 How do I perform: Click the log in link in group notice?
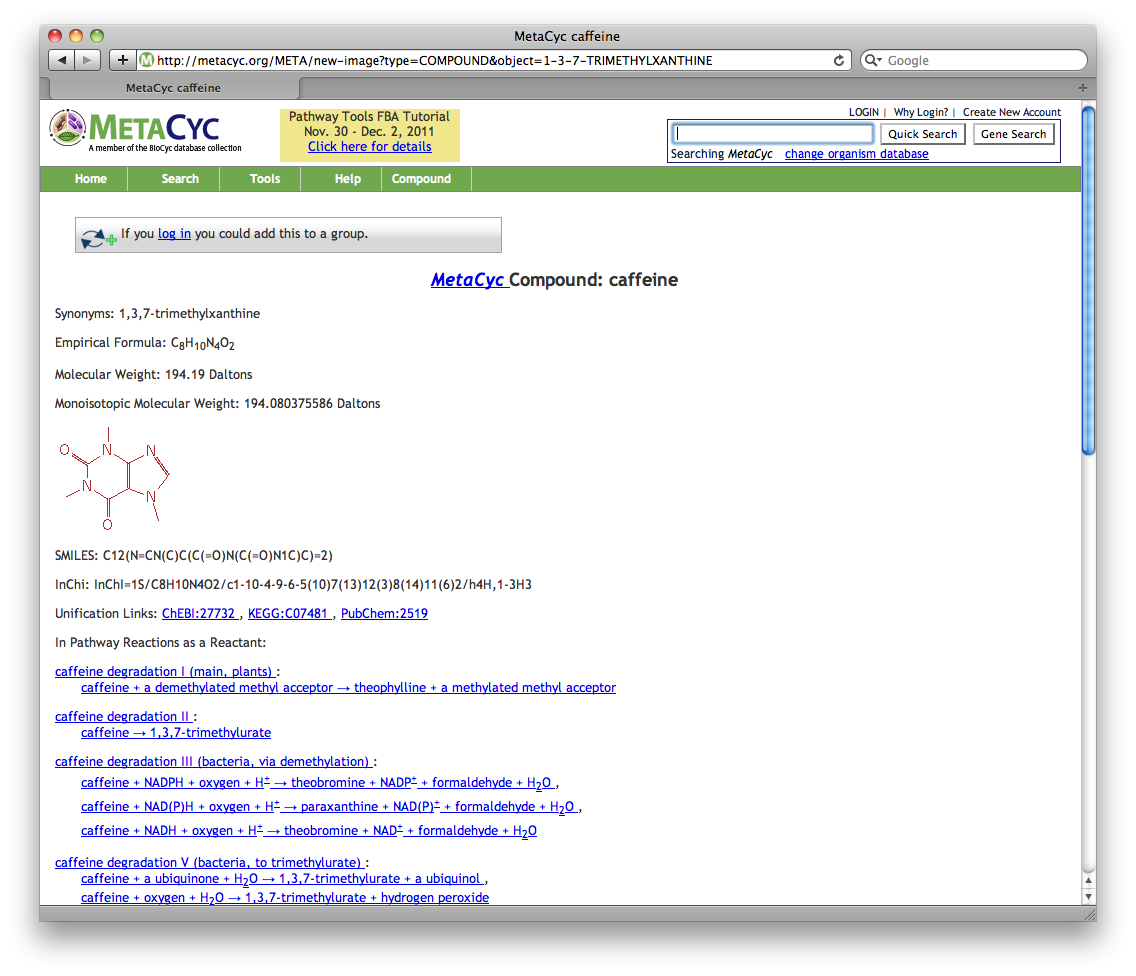point(175,233)
